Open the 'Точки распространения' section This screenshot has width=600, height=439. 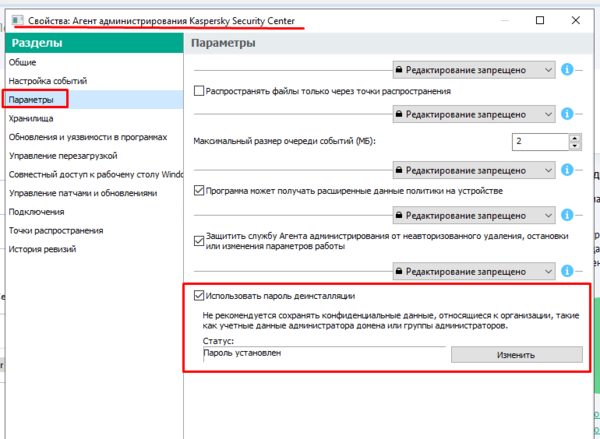point(94,231)
